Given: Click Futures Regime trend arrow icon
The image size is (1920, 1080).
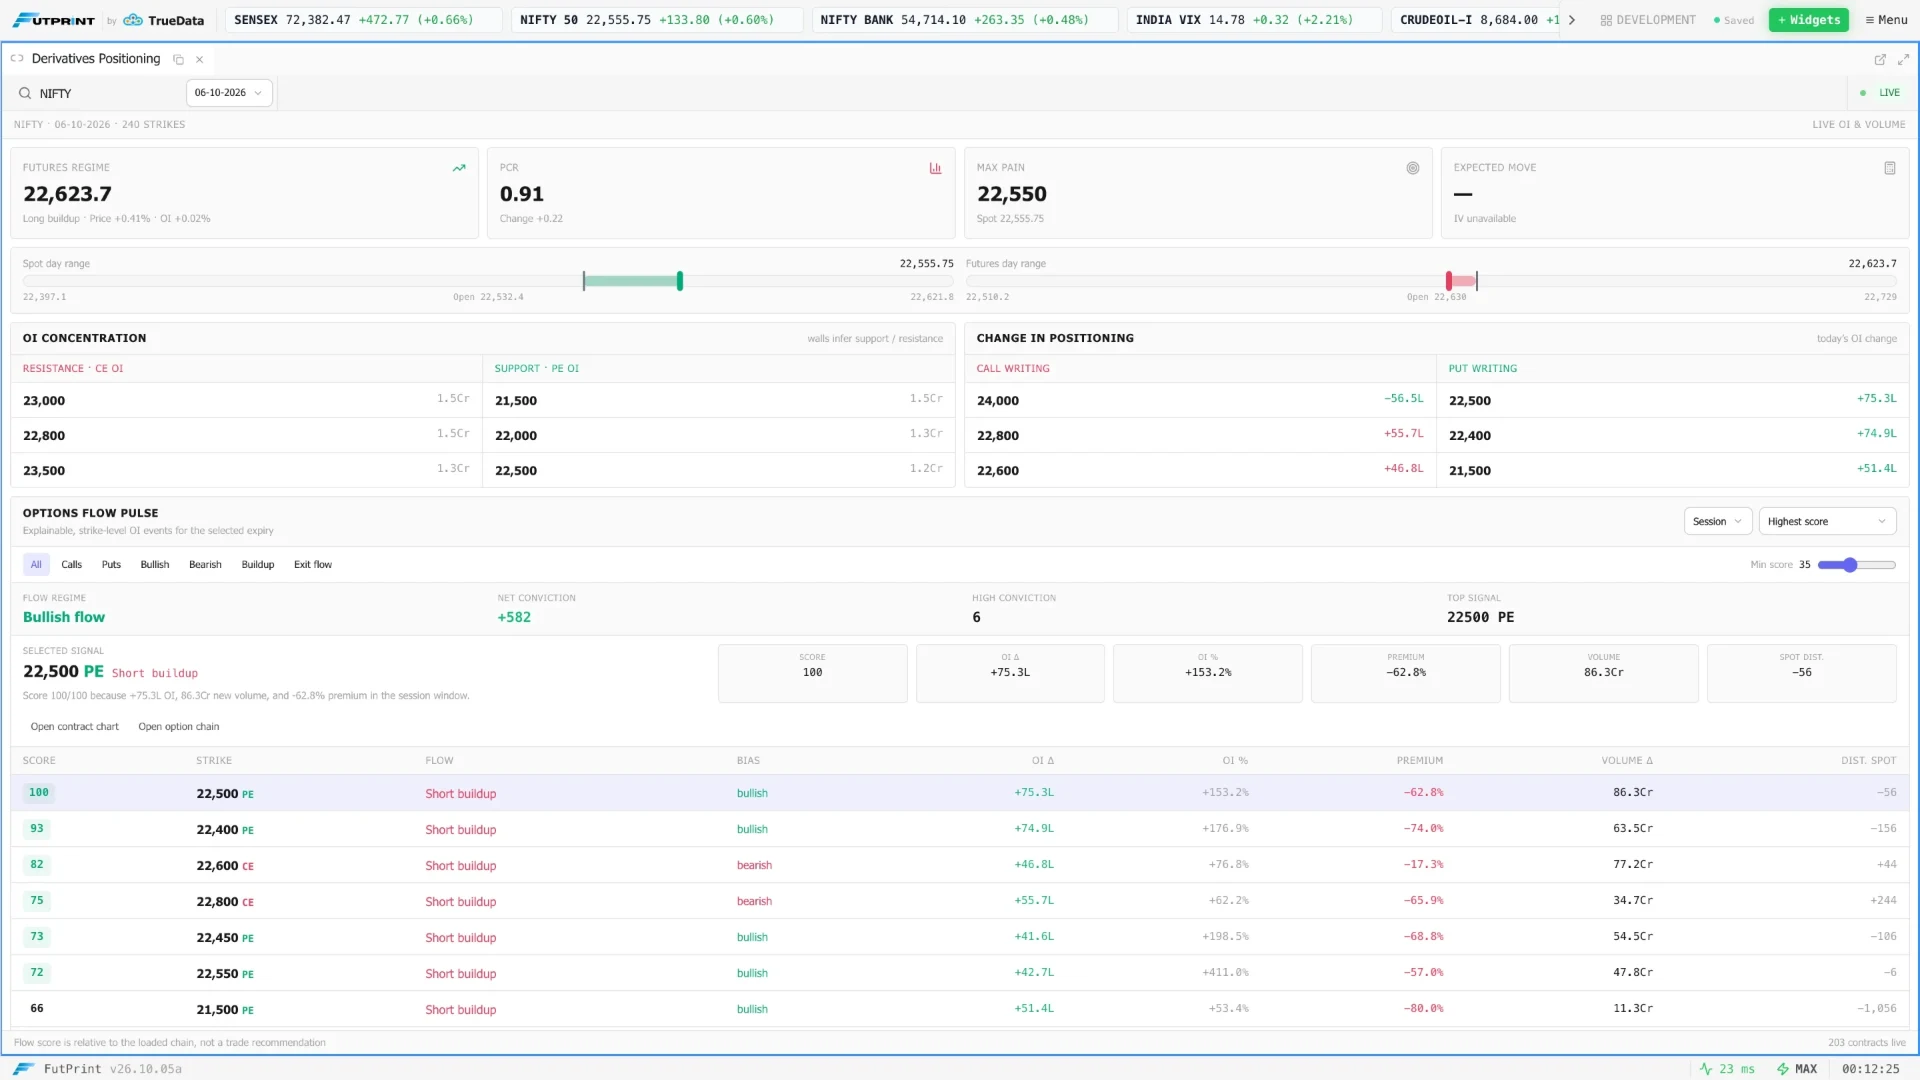Looking at the screenshot, I should (459, 168).
